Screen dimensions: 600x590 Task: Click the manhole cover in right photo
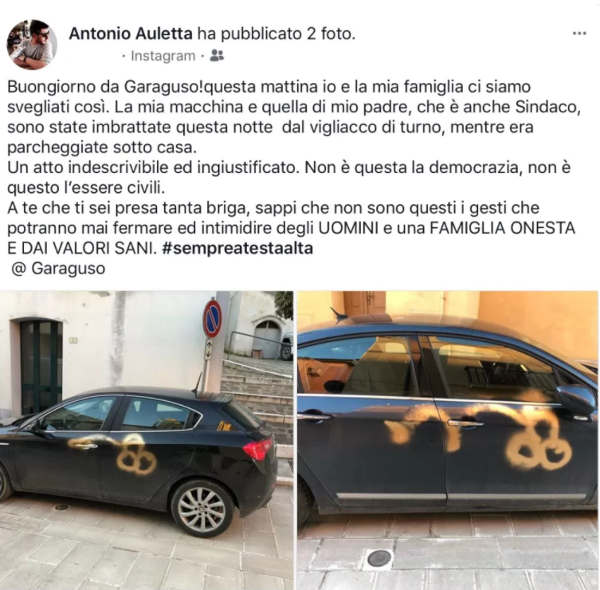coord(379,559)
